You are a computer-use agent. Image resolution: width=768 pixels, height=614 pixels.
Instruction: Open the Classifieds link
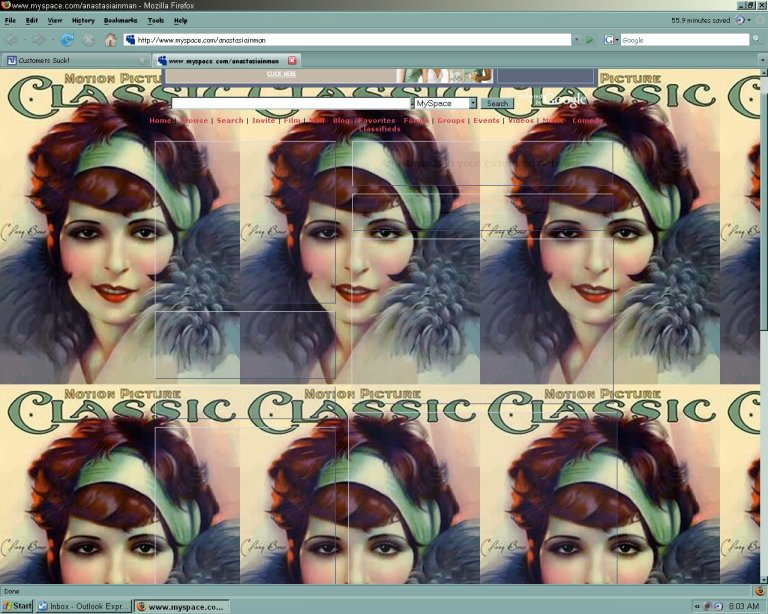pyautogui.click(x=379, y=129)
